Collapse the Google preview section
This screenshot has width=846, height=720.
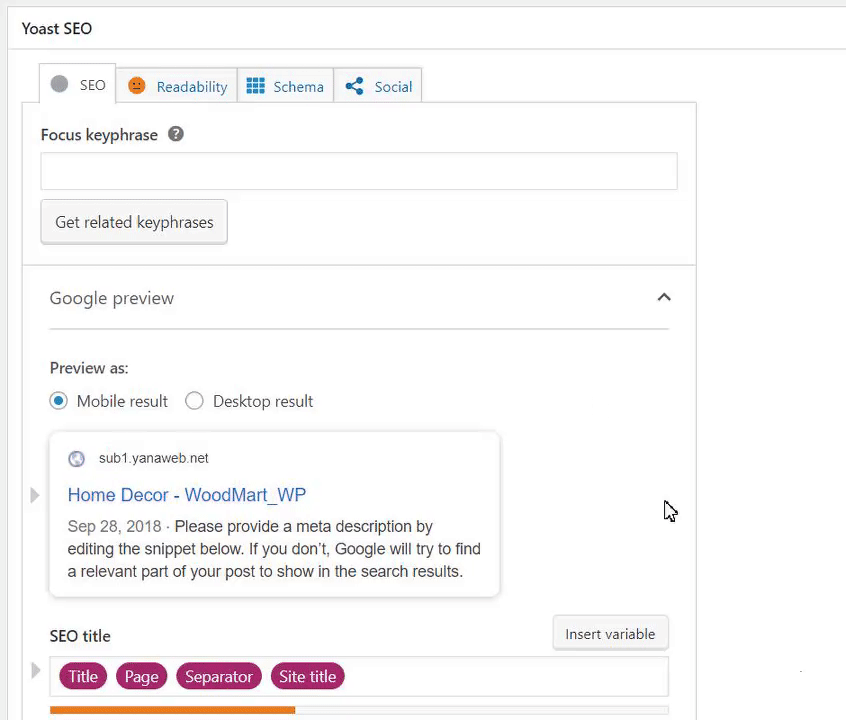(664, 297)
